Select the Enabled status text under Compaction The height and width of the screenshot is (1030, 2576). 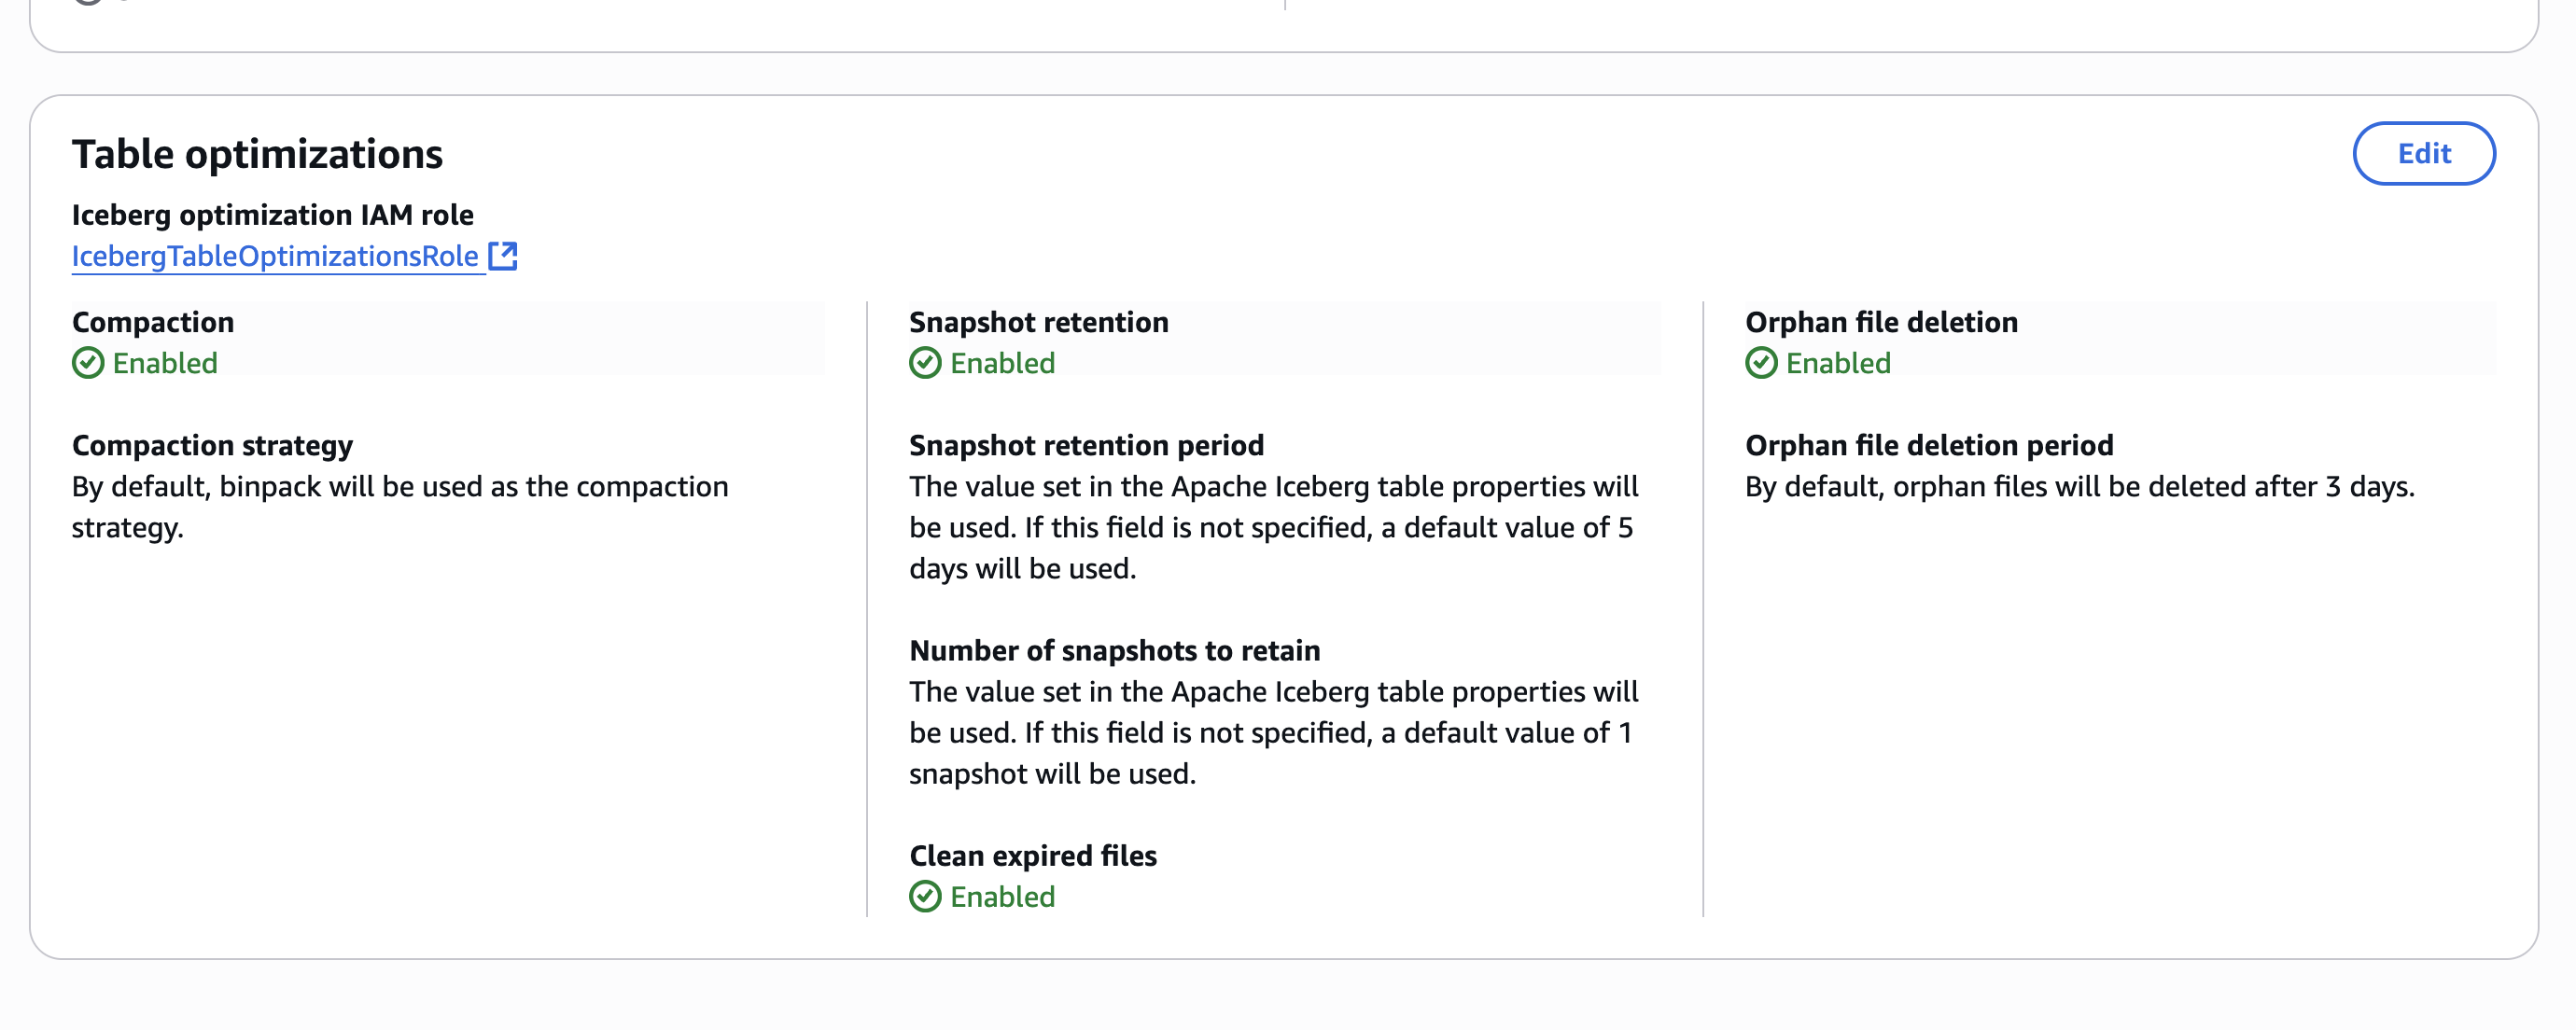point(165,363)
